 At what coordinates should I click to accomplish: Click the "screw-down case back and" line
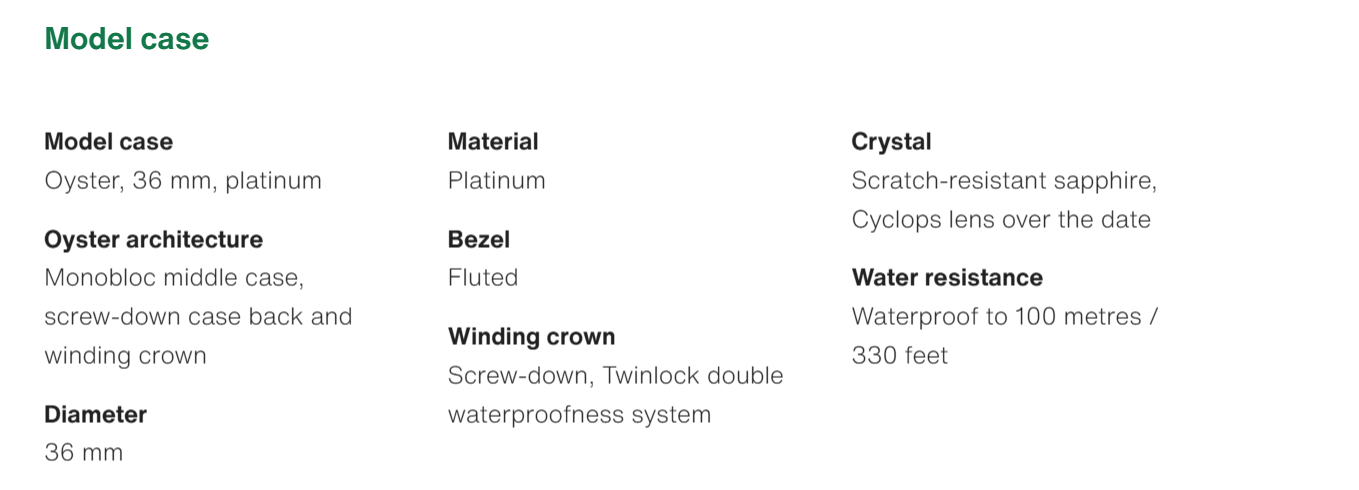coord(198,316)
